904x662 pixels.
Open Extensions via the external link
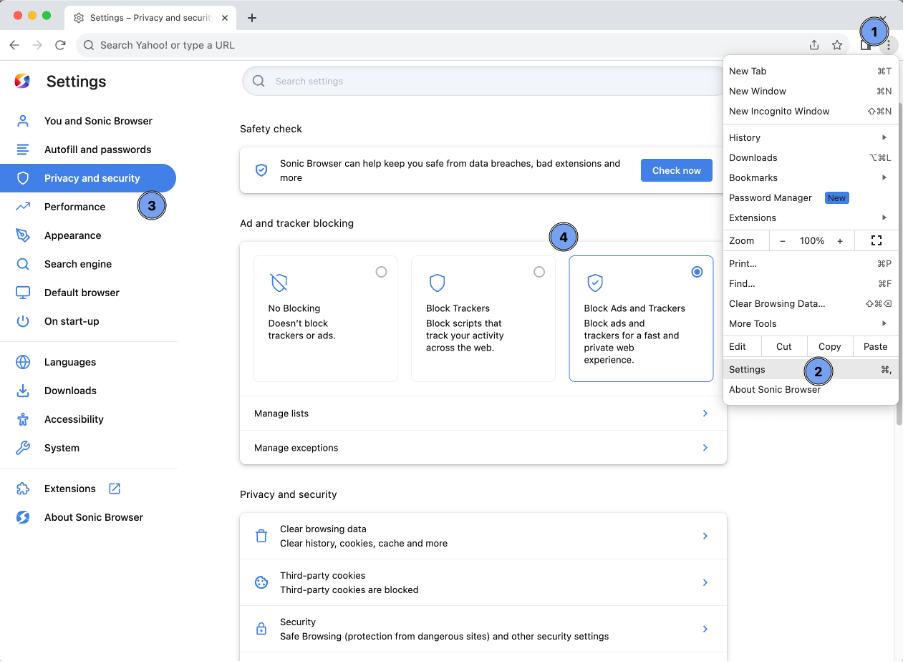pyautogui.click(x=113, y=488)
